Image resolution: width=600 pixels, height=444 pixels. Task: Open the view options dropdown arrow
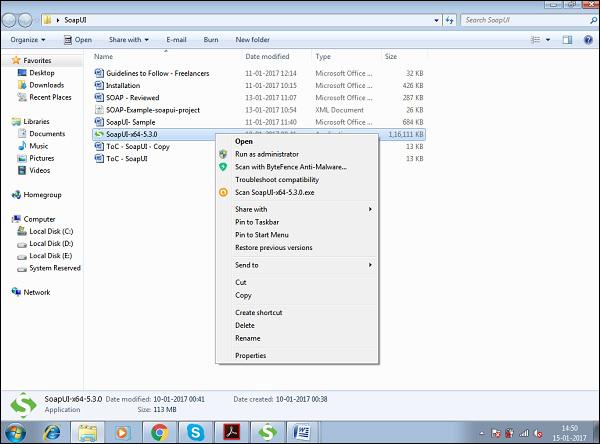548,39
